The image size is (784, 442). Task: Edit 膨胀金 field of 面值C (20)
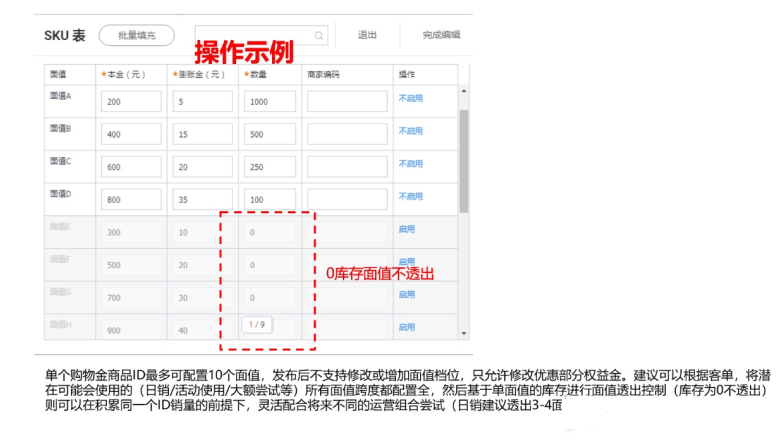click(x=202, y=166)
